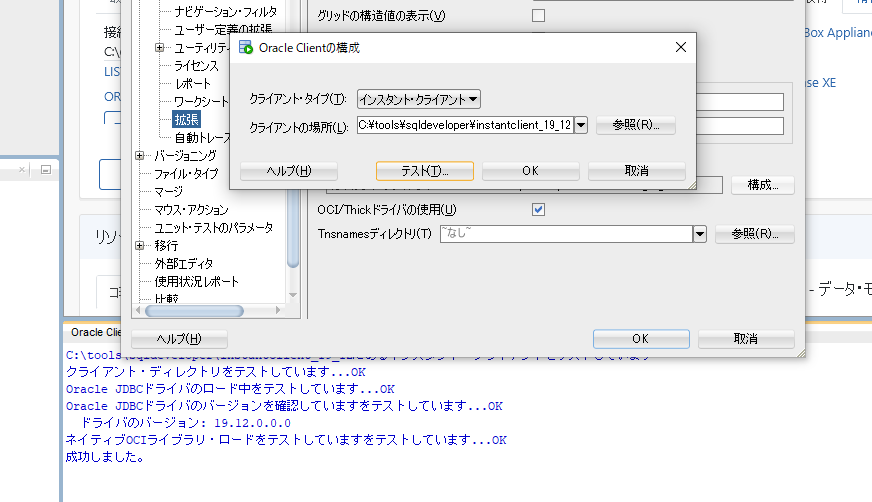Open the クライアント・タイプ dropdown

click(419, 99)
